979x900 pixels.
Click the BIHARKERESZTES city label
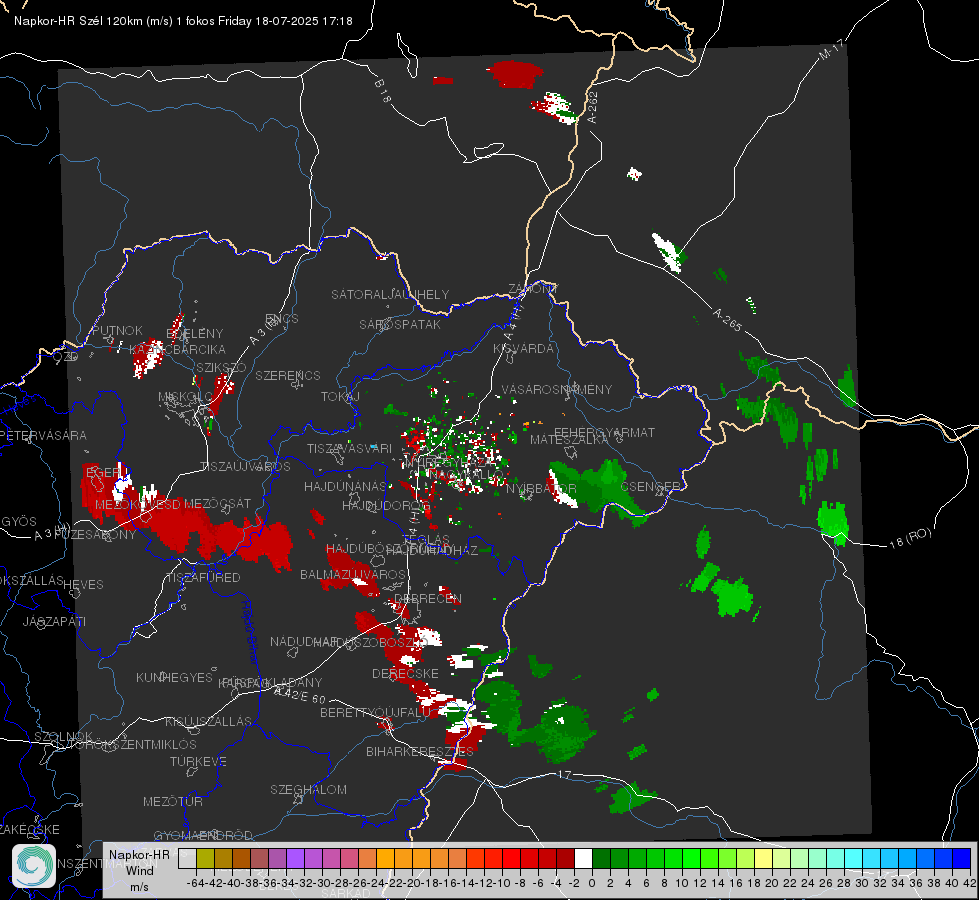pyautogui.click(x=420, y=751)
